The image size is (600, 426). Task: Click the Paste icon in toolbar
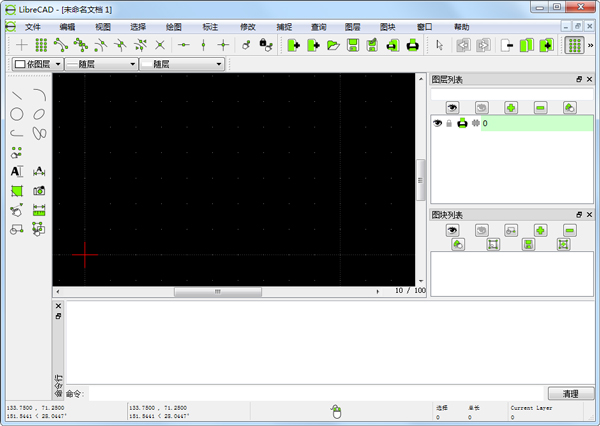click(x=546, y=45)
